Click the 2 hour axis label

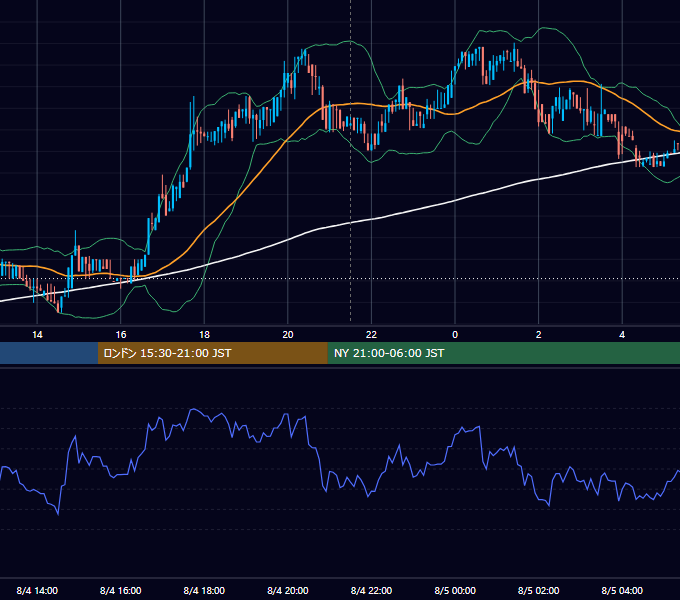(x=539, y=335)
